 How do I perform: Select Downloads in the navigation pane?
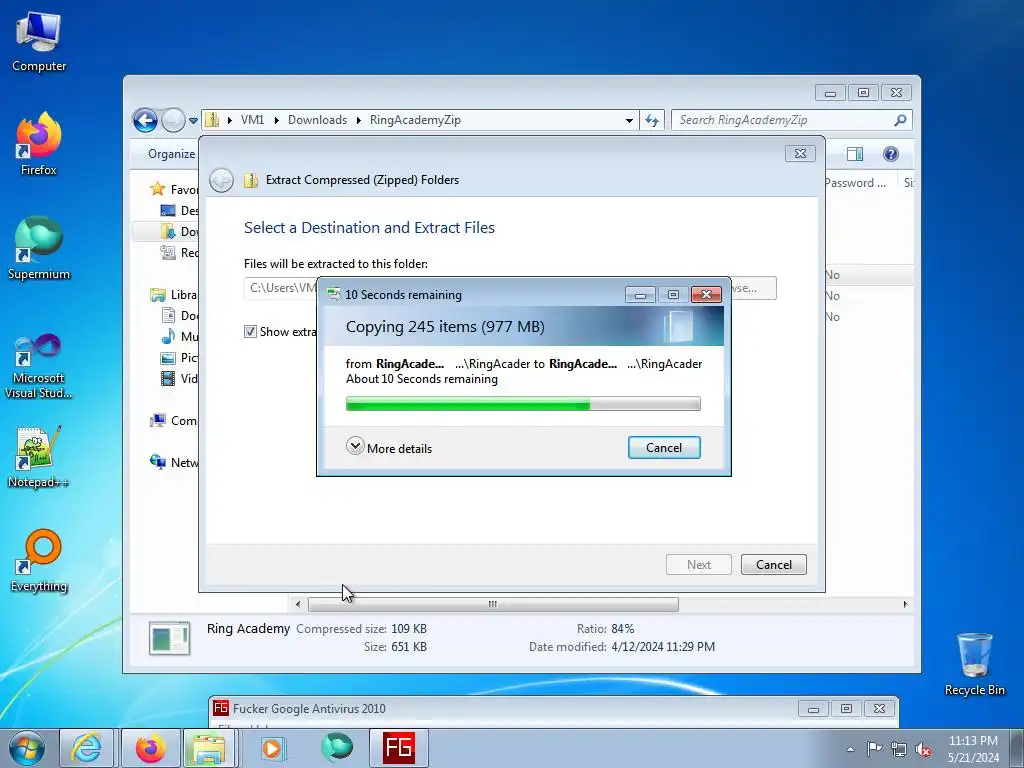click(179, 231)
